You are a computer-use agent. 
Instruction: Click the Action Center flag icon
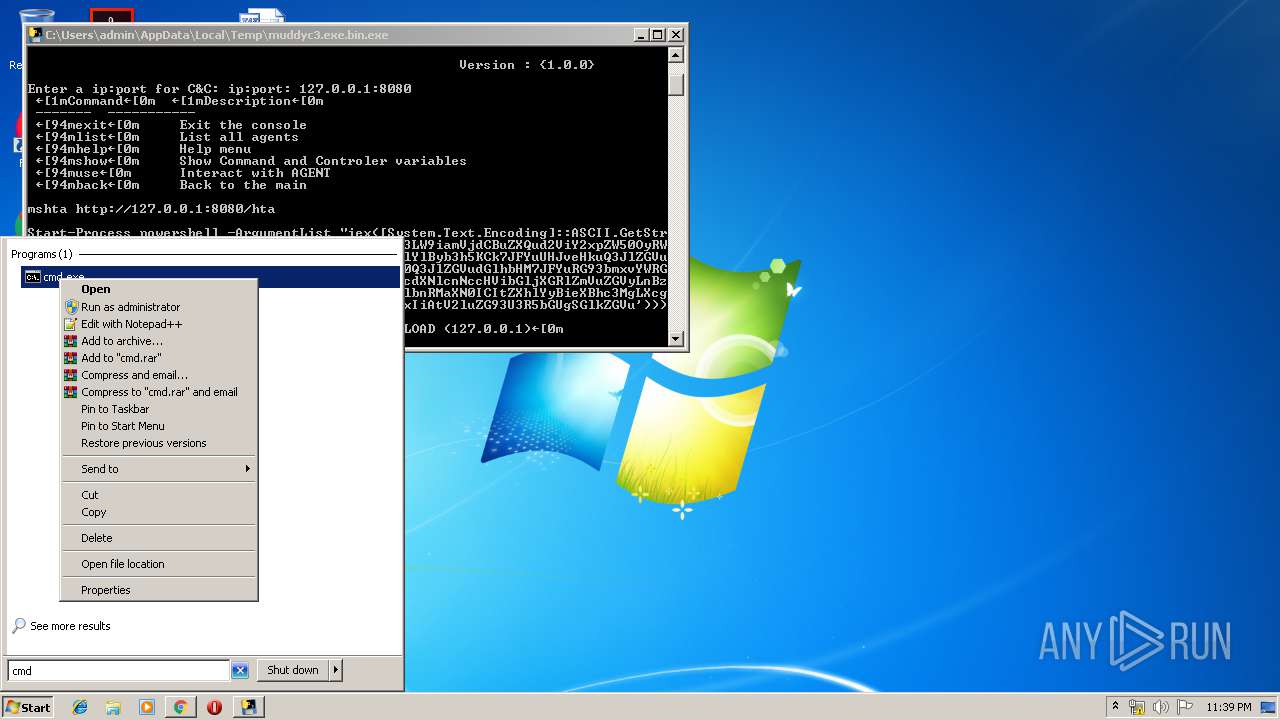pyautogui.click(x=1184, y=707)
